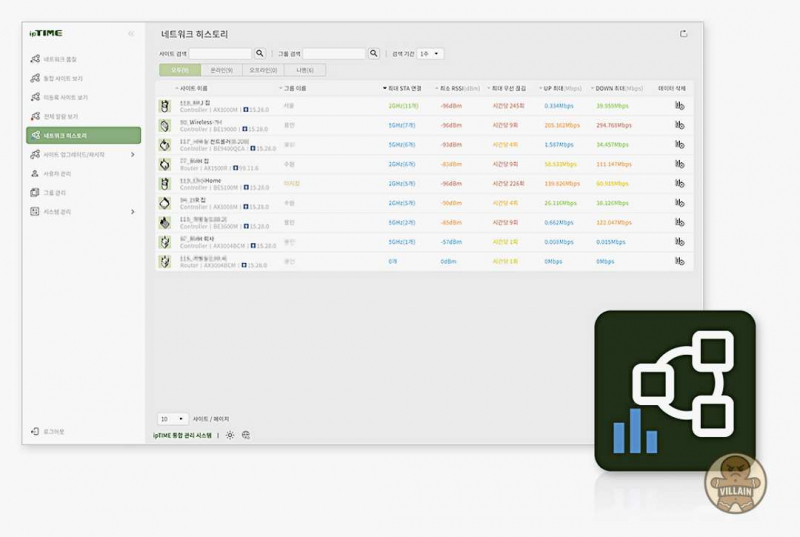The height and width of the screenshot is (537, 800).
Task: Click the group search magnifier icon
Action: point(374,53)
